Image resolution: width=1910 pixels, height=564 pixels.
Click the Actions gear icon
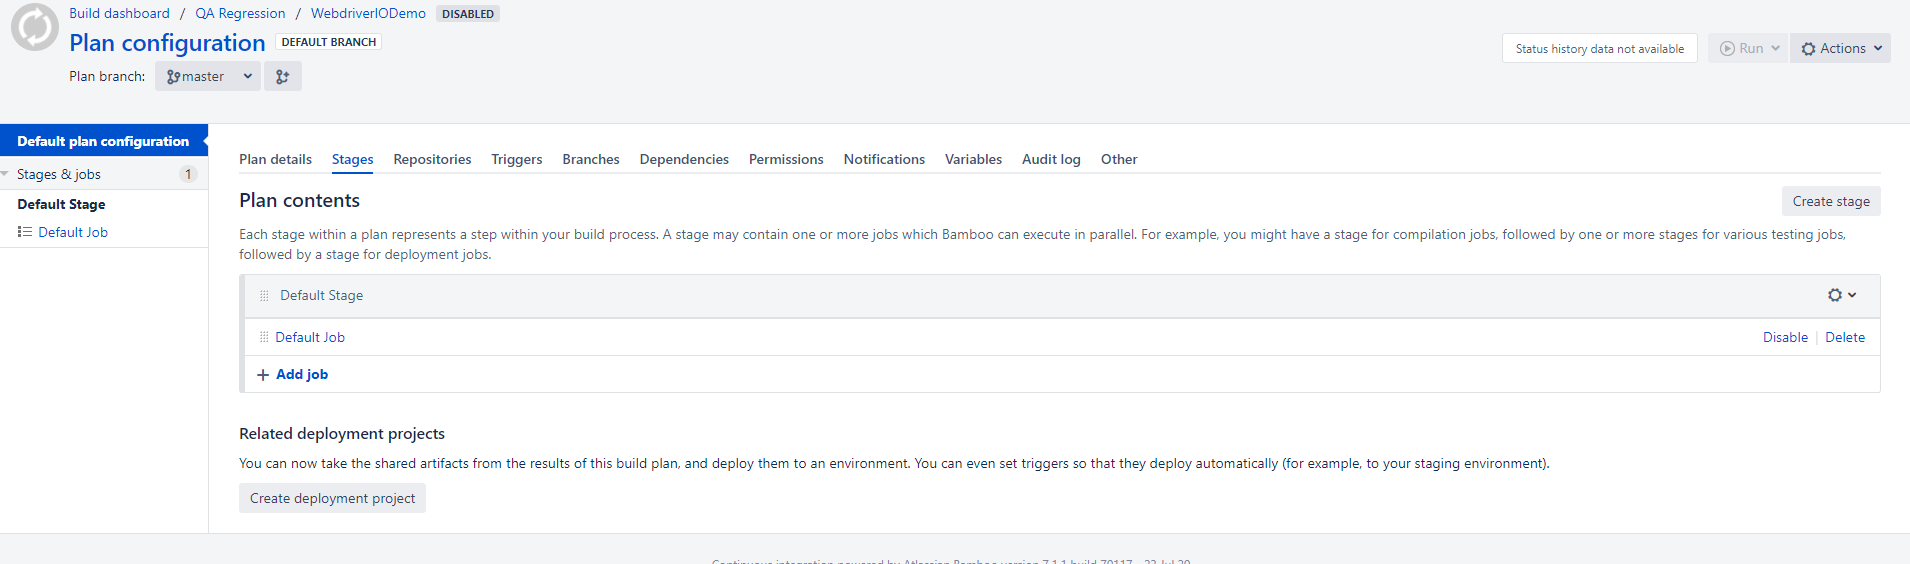pyautogui.click(x=1808, y=49)
